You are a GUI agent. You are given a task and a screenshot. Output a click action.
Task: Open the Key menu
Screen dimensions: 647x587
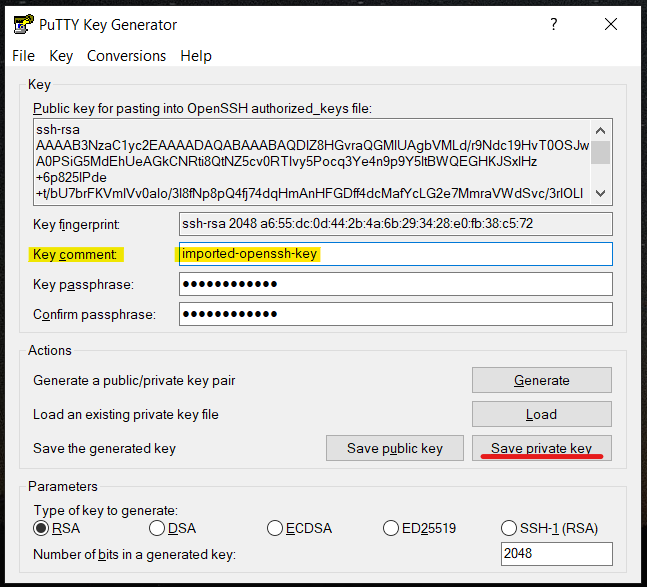(61, 56)
